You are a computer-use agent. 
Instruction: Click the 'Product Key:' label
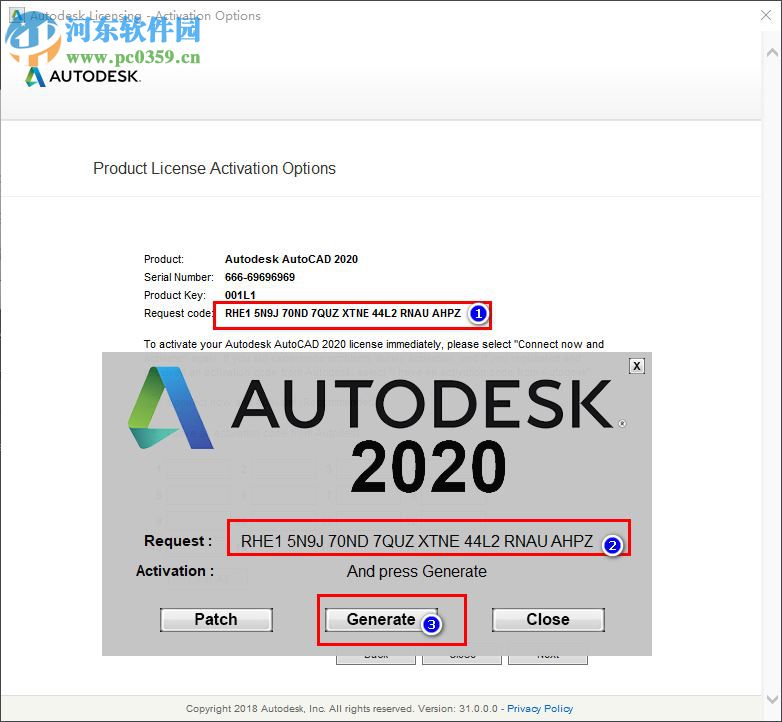[x=175, y=295]
